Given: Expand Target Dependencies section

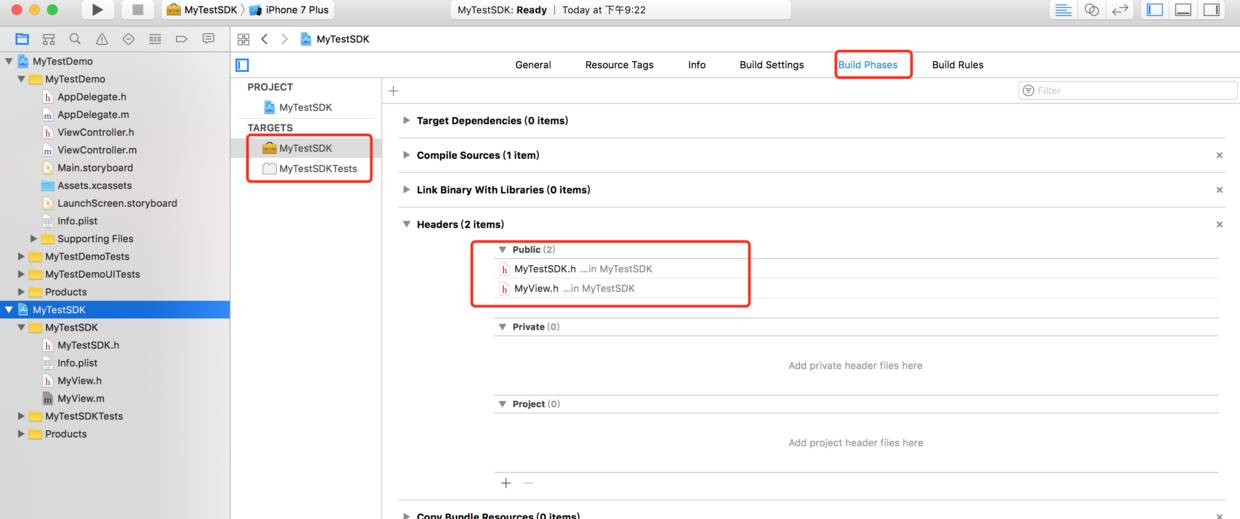Looking at the screenshot, I should 406,121.
